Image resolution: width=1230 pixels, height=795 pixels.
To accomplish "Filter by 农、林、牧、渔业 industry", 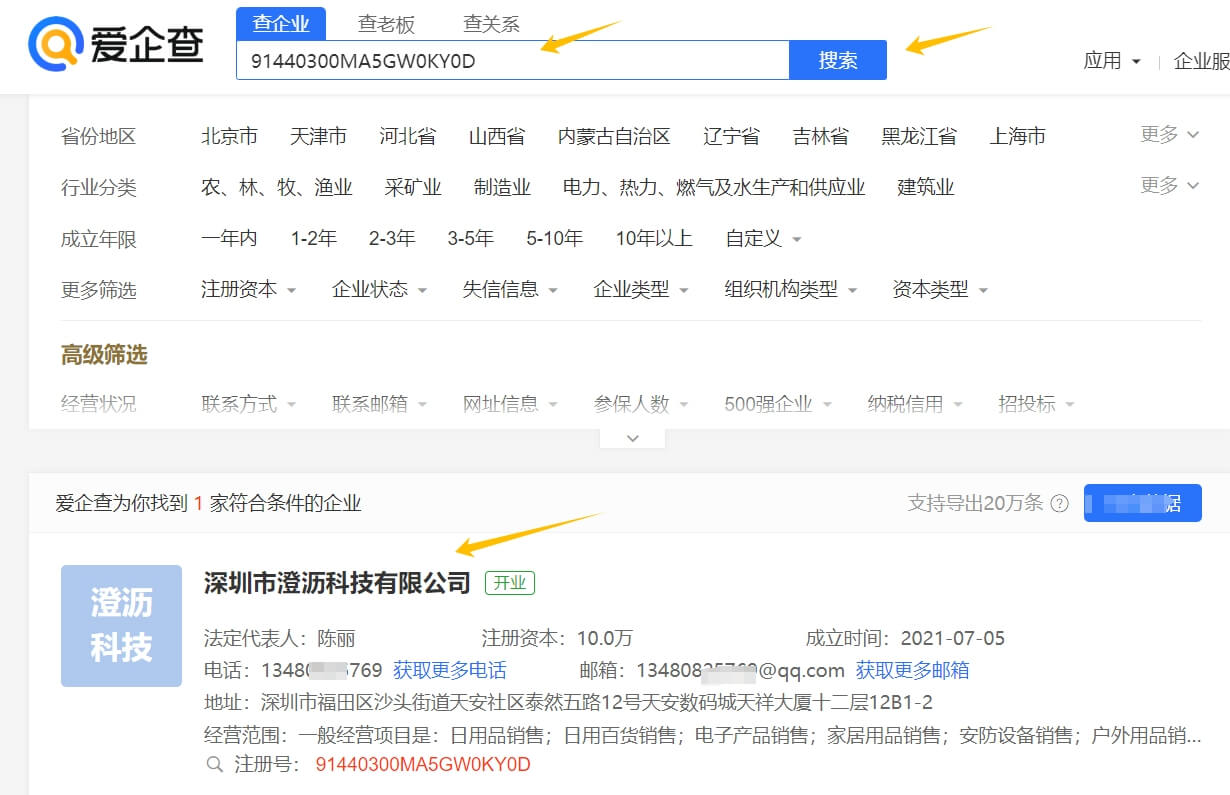I will coord(277,187).
